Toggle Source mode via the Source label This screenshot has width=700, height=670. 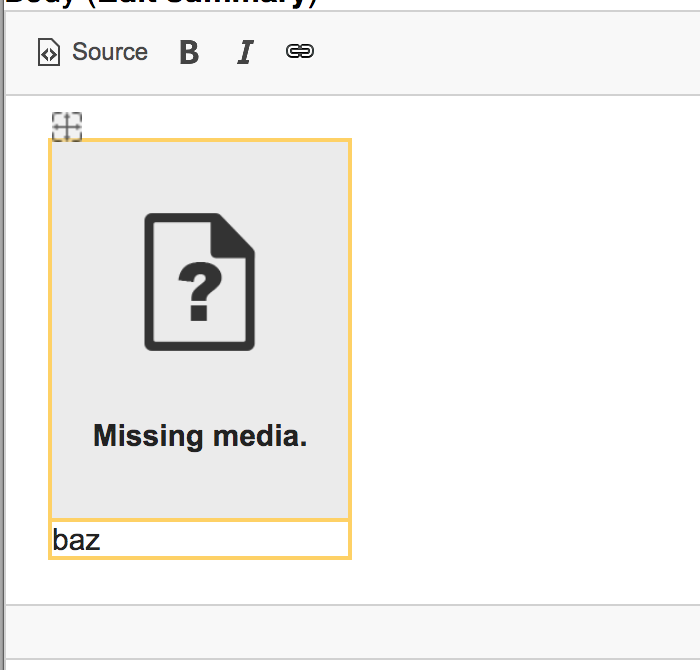(x=110, y=52)
